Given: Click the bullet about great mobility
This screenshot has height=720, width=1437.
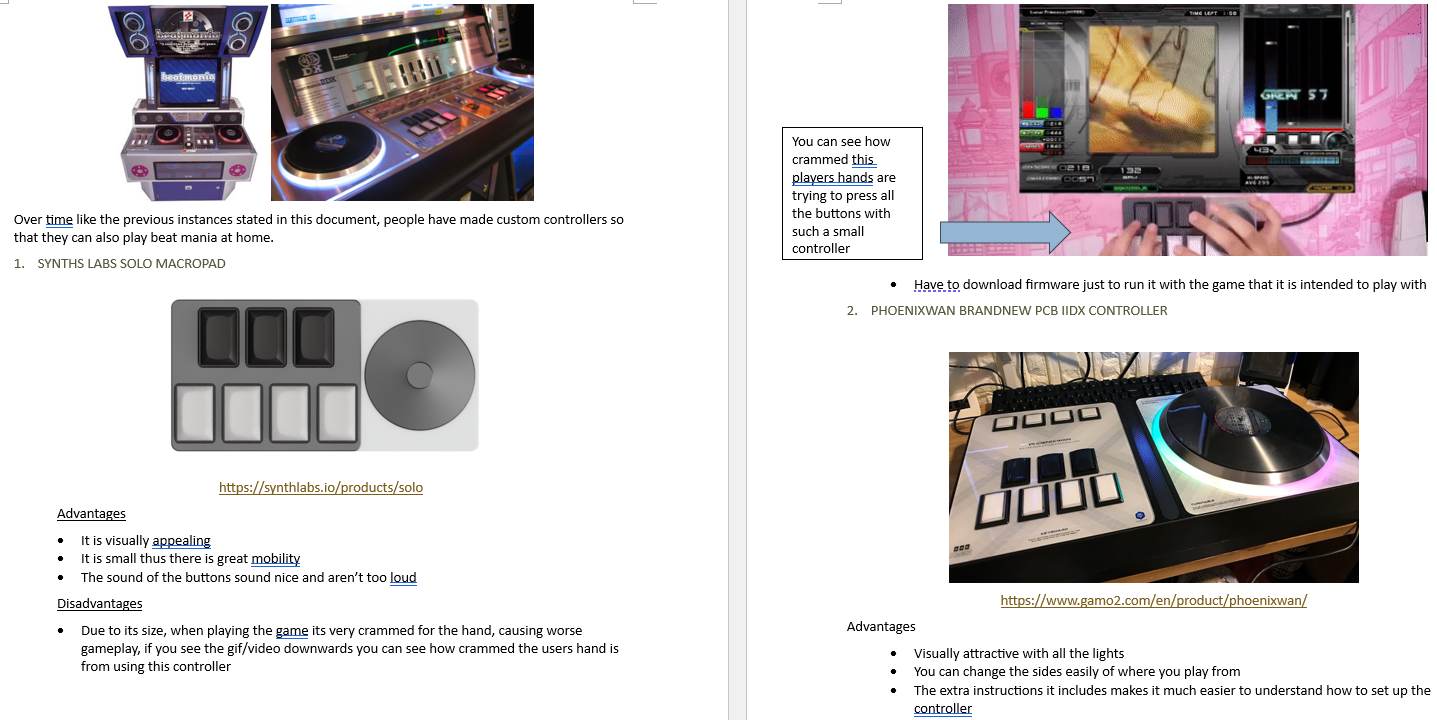Looking at the screenshot, I should (190, 559).
